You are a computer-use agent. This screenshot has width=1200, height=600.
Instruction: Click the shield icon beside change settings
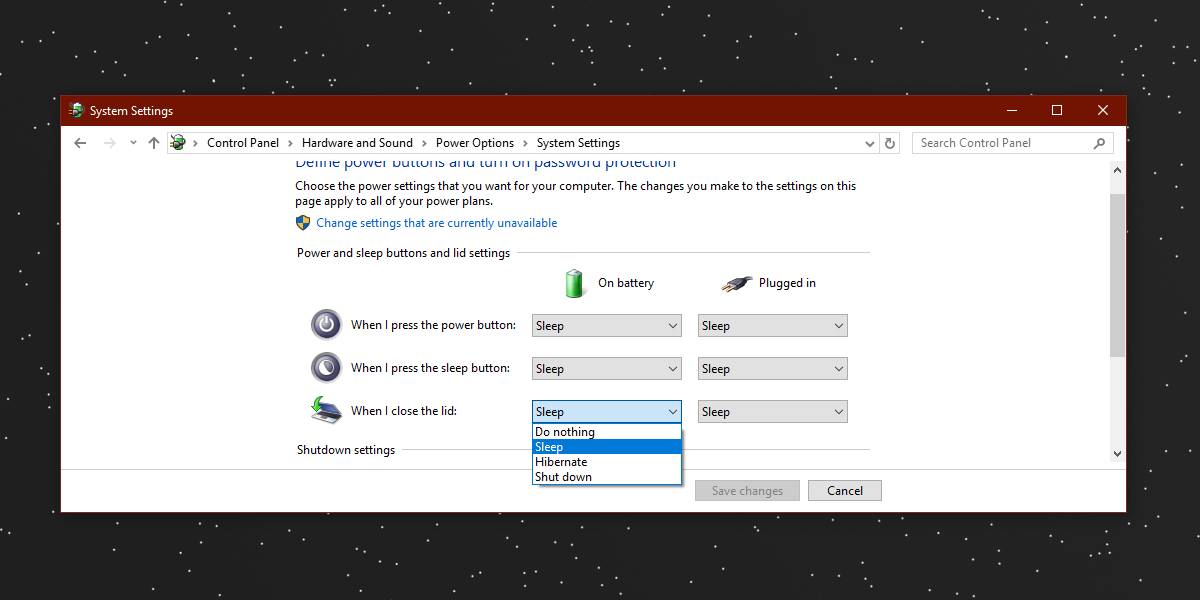[x=303, y=223]
